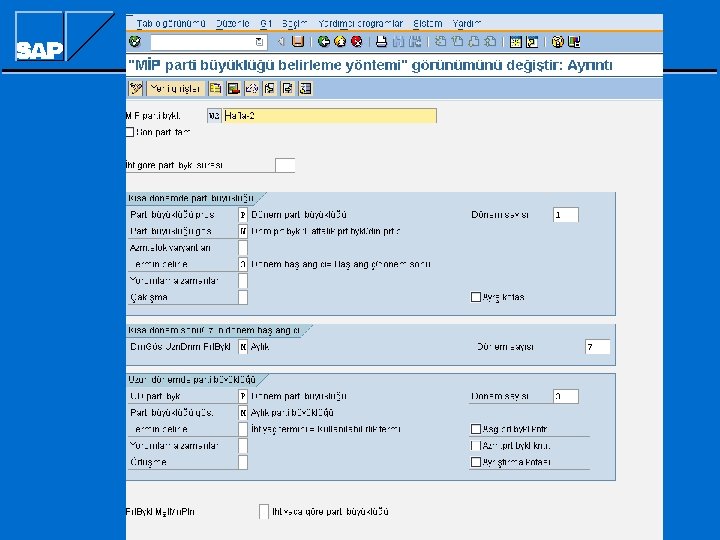The image size is (720, 540).
Task: Click long-term Dönem sayısı field with 0
Action: 566,396
